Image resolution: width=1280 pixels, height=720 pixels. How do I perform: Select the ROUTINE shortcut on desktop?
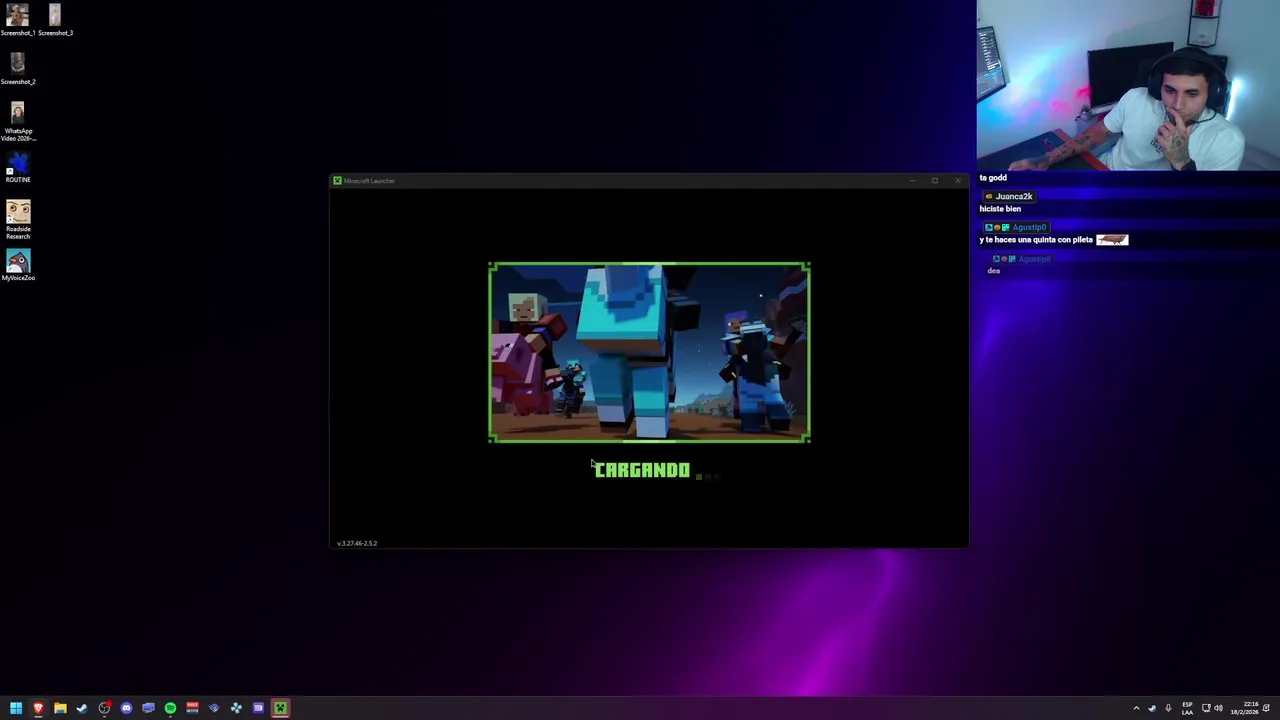click(17, 166)
